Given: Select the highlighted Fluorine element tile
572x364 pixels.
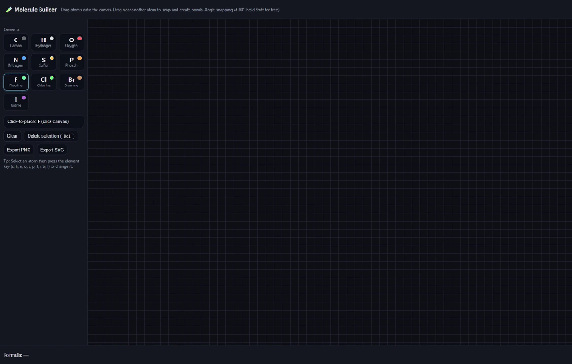Looking at the screenshot, I should point(16,82).
